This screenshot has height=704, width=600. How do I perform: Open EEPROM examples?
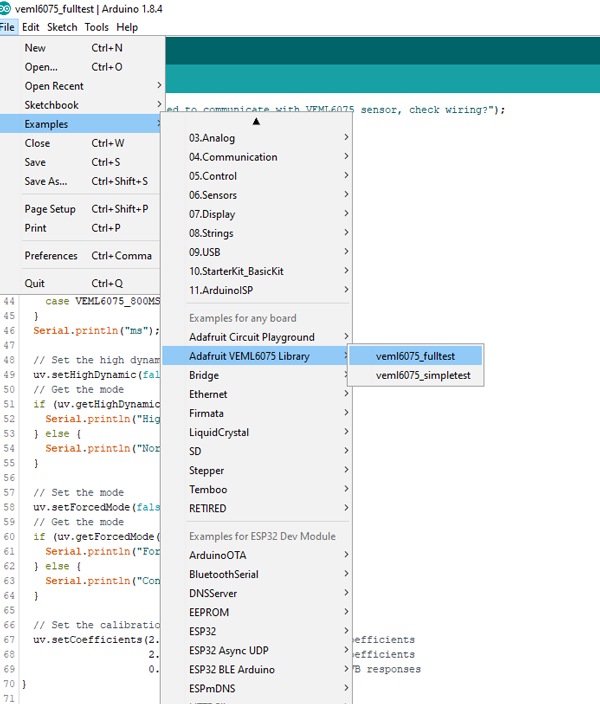tap(256, 612)
